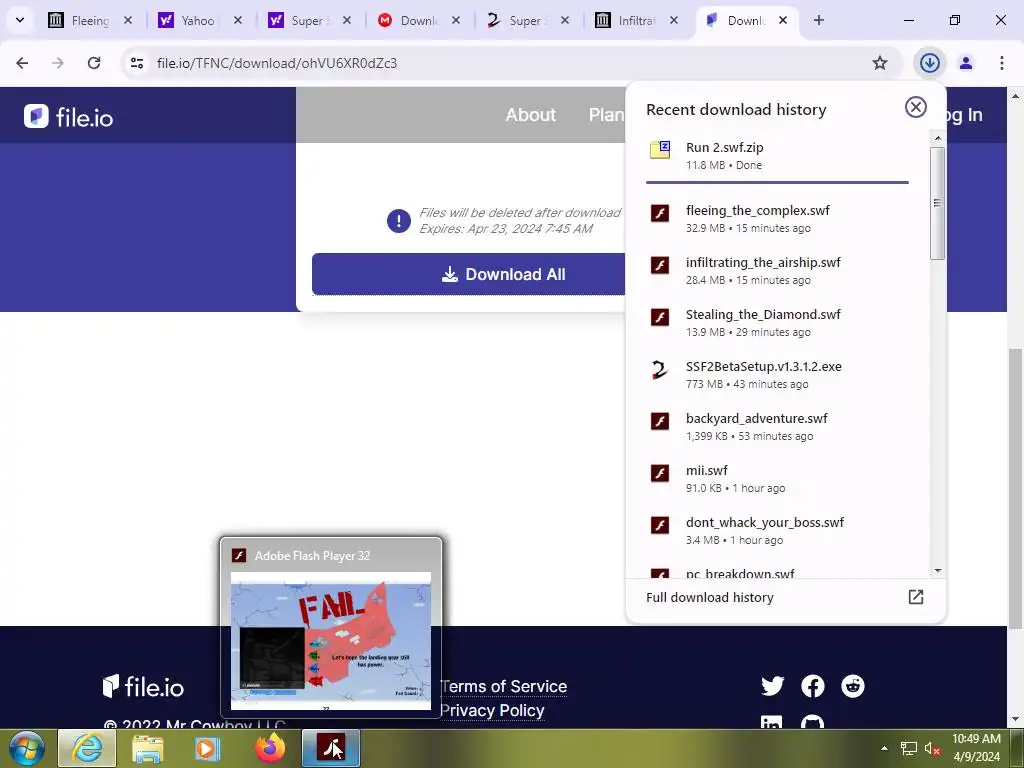Switch to the Super Smash Flash tab
This screenshot has width=1024, height=768.
point(526,21)
